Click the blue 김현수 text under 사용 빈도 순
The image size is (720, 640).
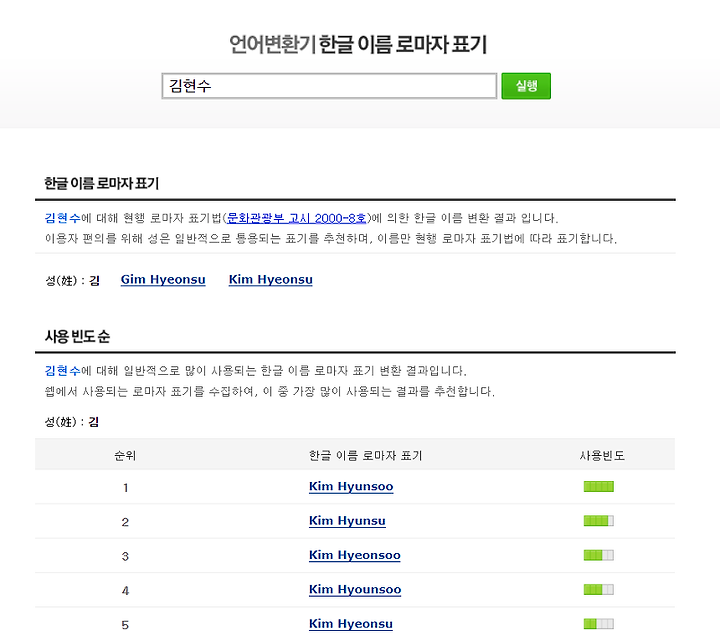(x=62, y=371)
